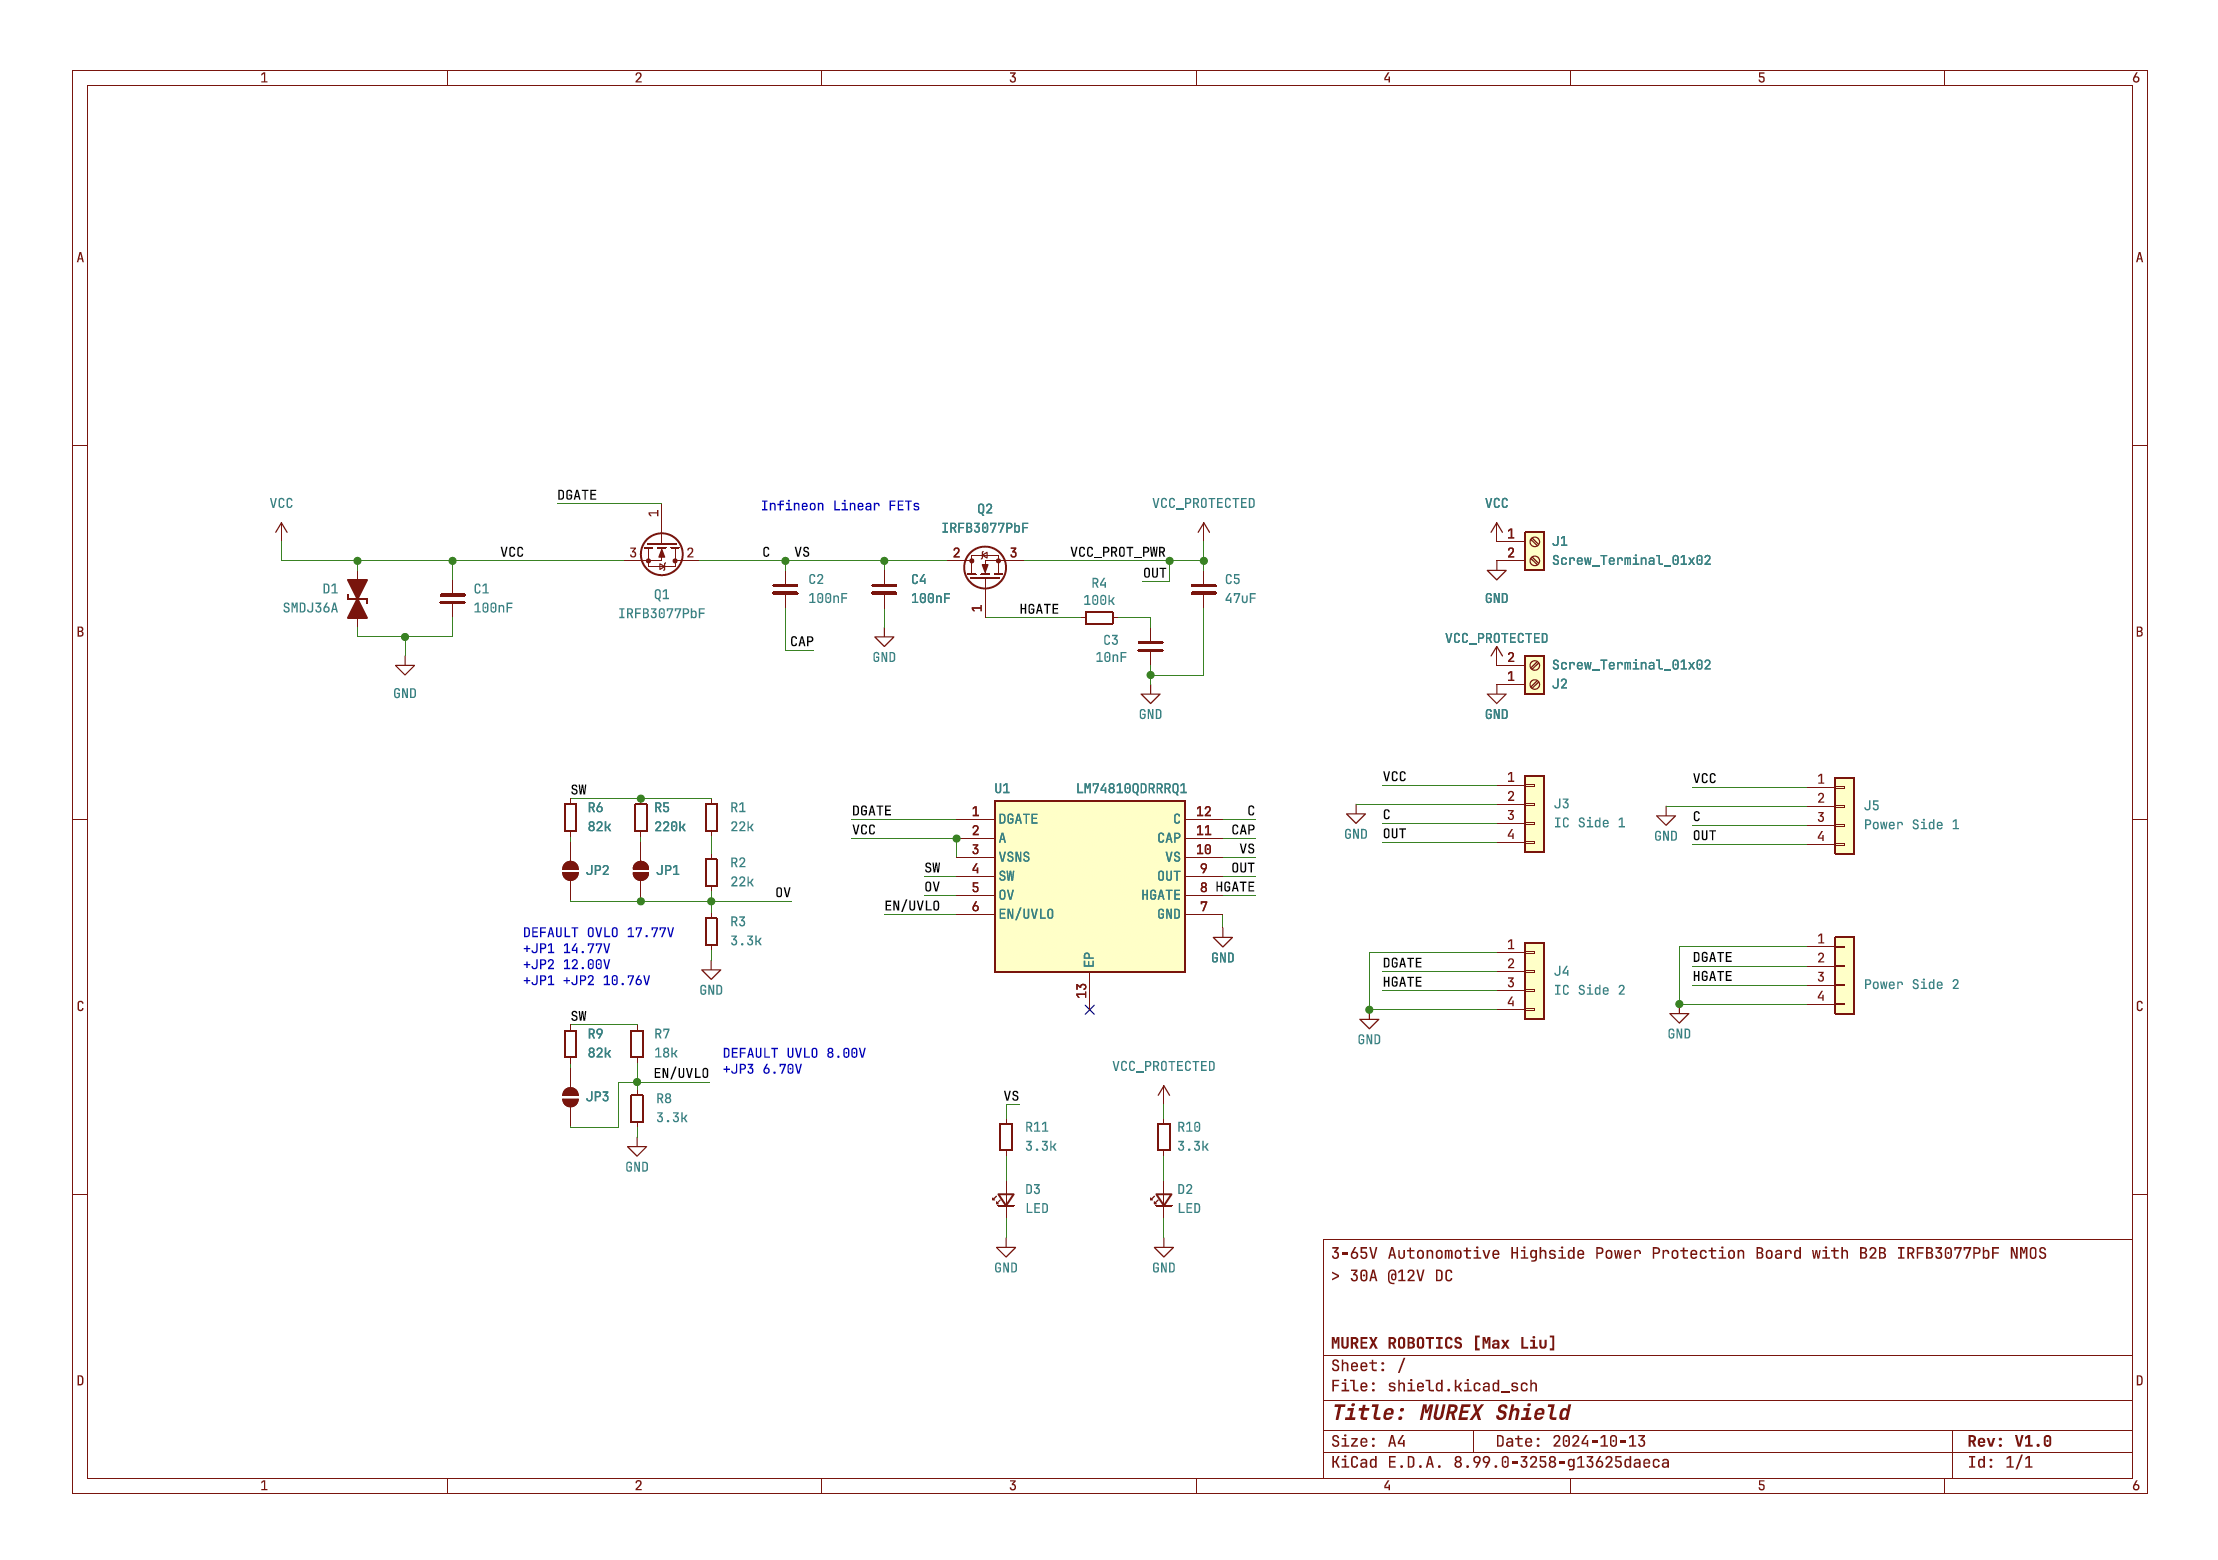Select the R10 3.3k resistor symbol
The image size is (2218, 1560).
(x=1164, y=1137)
